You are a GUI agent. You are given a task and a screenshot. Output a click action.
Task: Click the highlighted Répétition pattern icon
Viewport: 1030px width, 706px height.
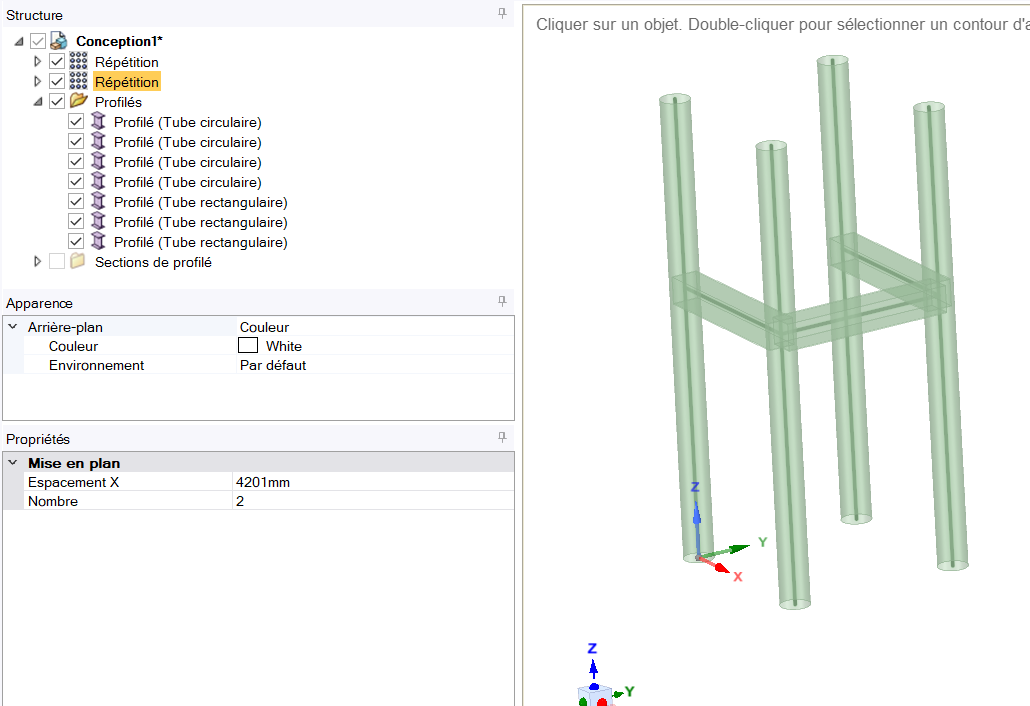pyautogui.click(x=78, y=81)
